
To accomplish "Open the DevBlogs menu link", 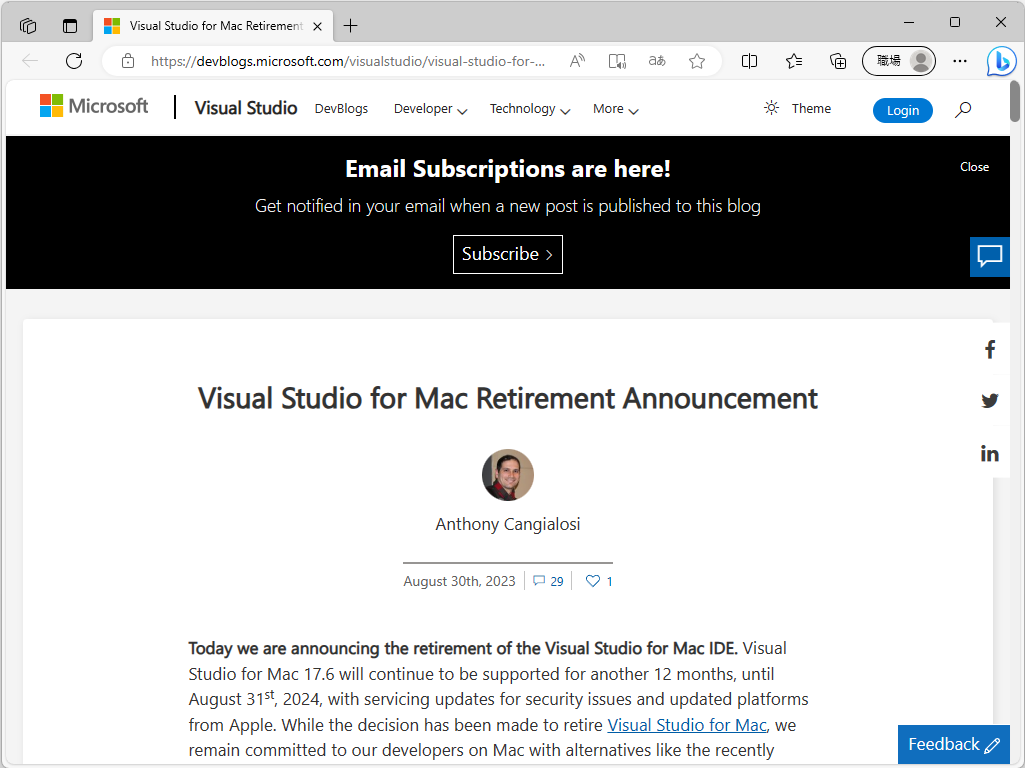I will [x=341, y=109].
